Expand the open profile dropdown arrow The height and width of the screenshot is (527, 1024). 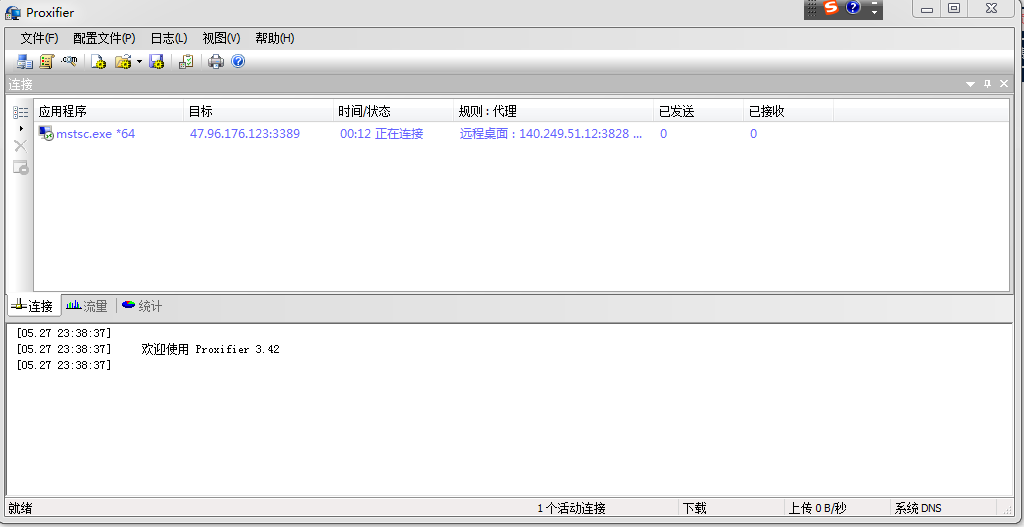pyautogui.click(x=139, y=62)
